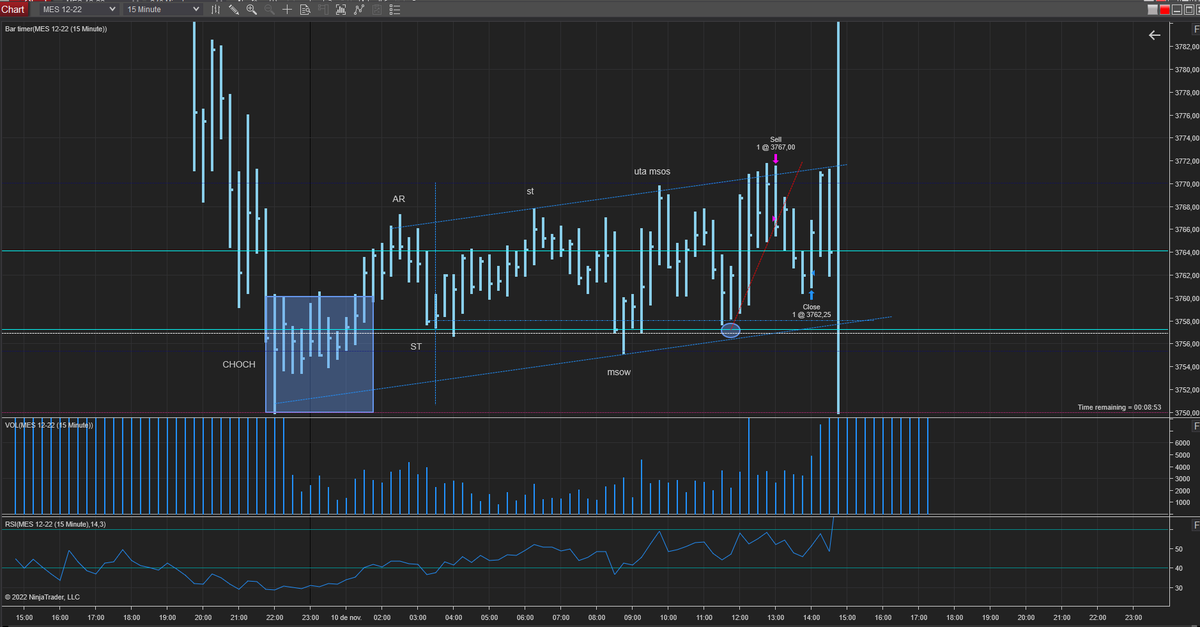The image size is (1200, 627).
Task: Select the uppercase ST annotation below the range
Action: pos(416,347)
